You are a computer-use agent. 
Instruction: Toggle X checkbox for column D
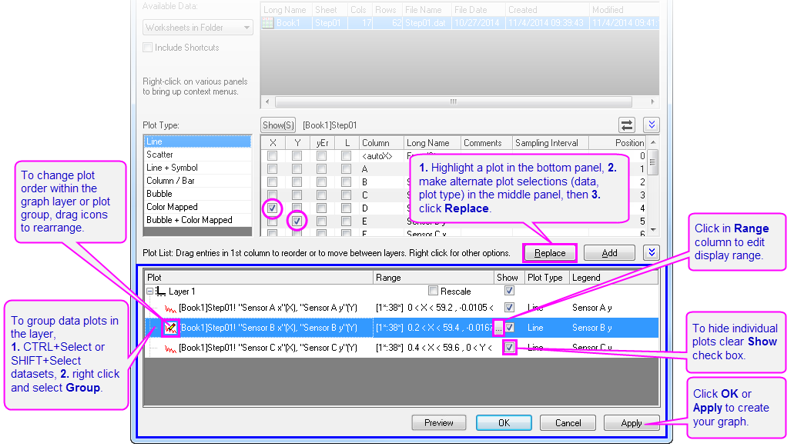tap(272, 208)
